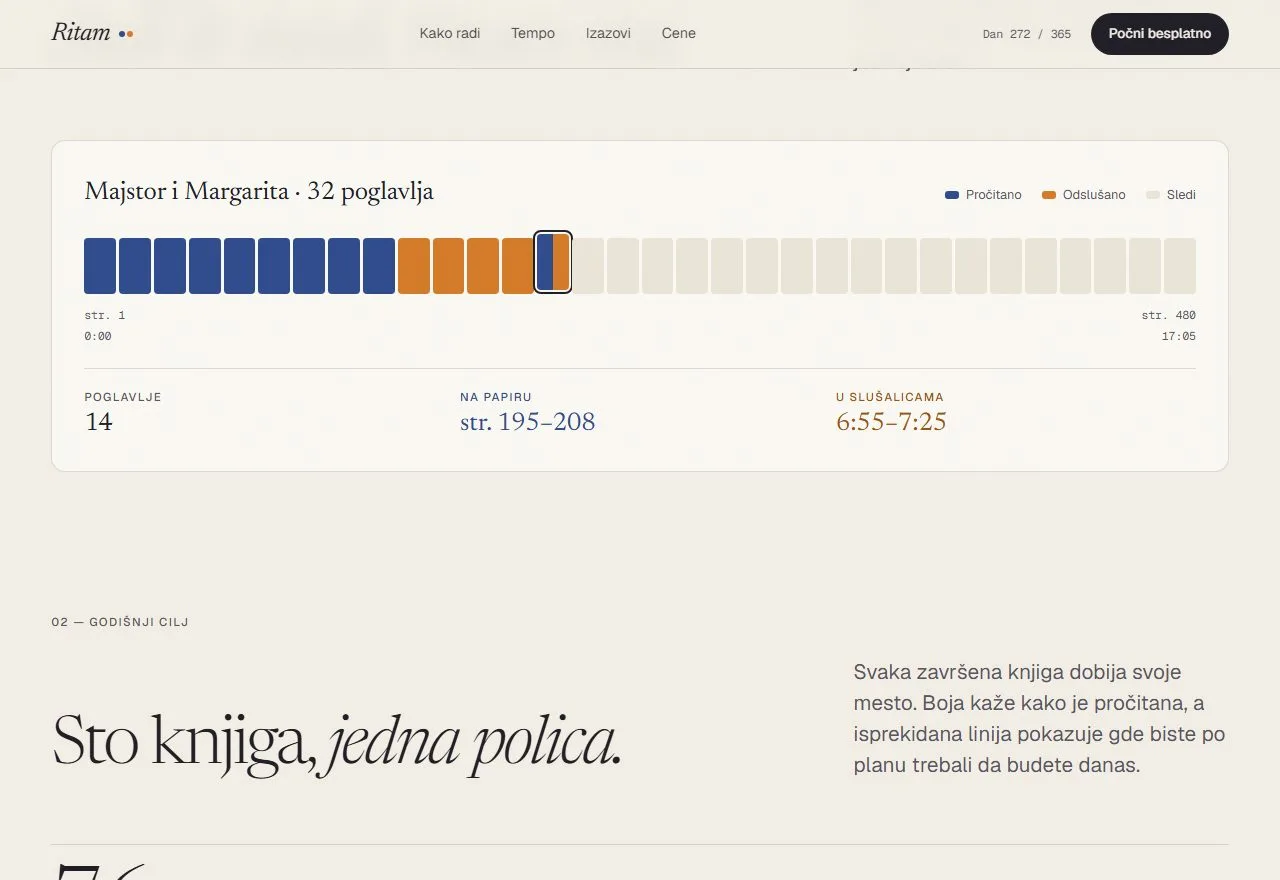Click the heading Sto knjiga, jedna polica
The height and width of the screenshot is (880, 1280).
click(337, 743)
